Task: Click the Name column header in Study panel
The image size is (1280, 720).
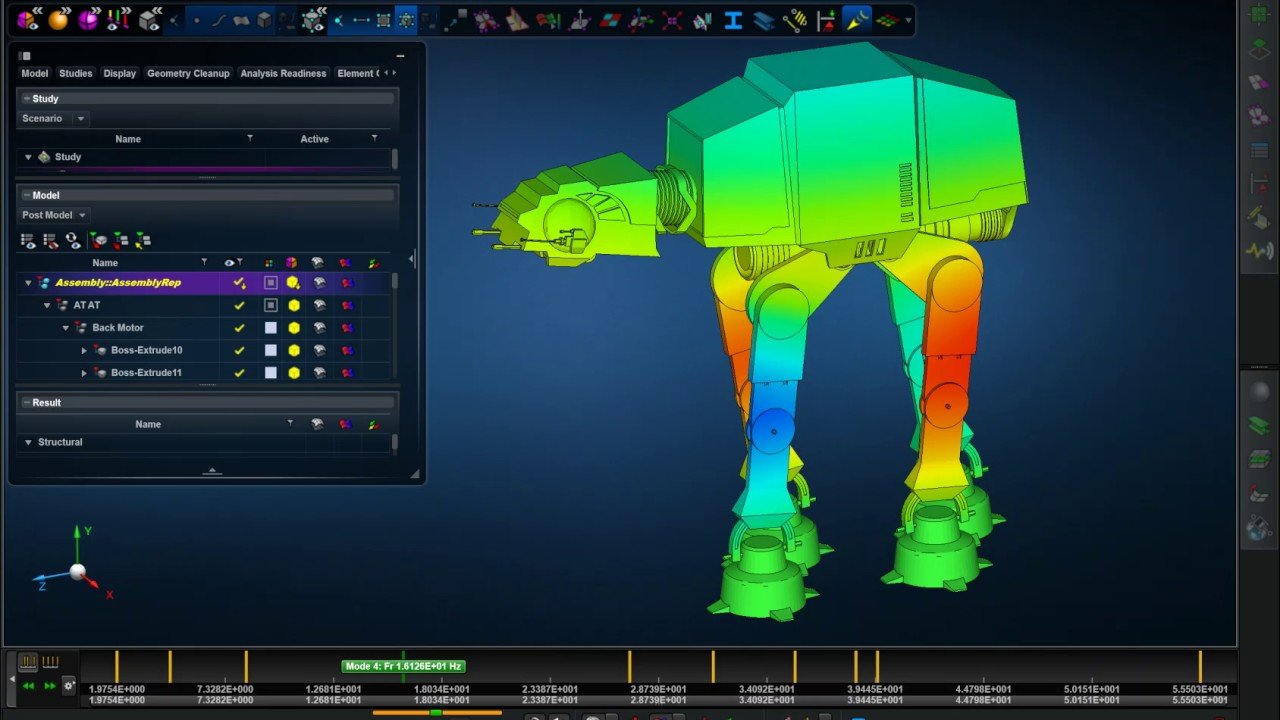Action: pyautogui.click(x=128, y=139)
